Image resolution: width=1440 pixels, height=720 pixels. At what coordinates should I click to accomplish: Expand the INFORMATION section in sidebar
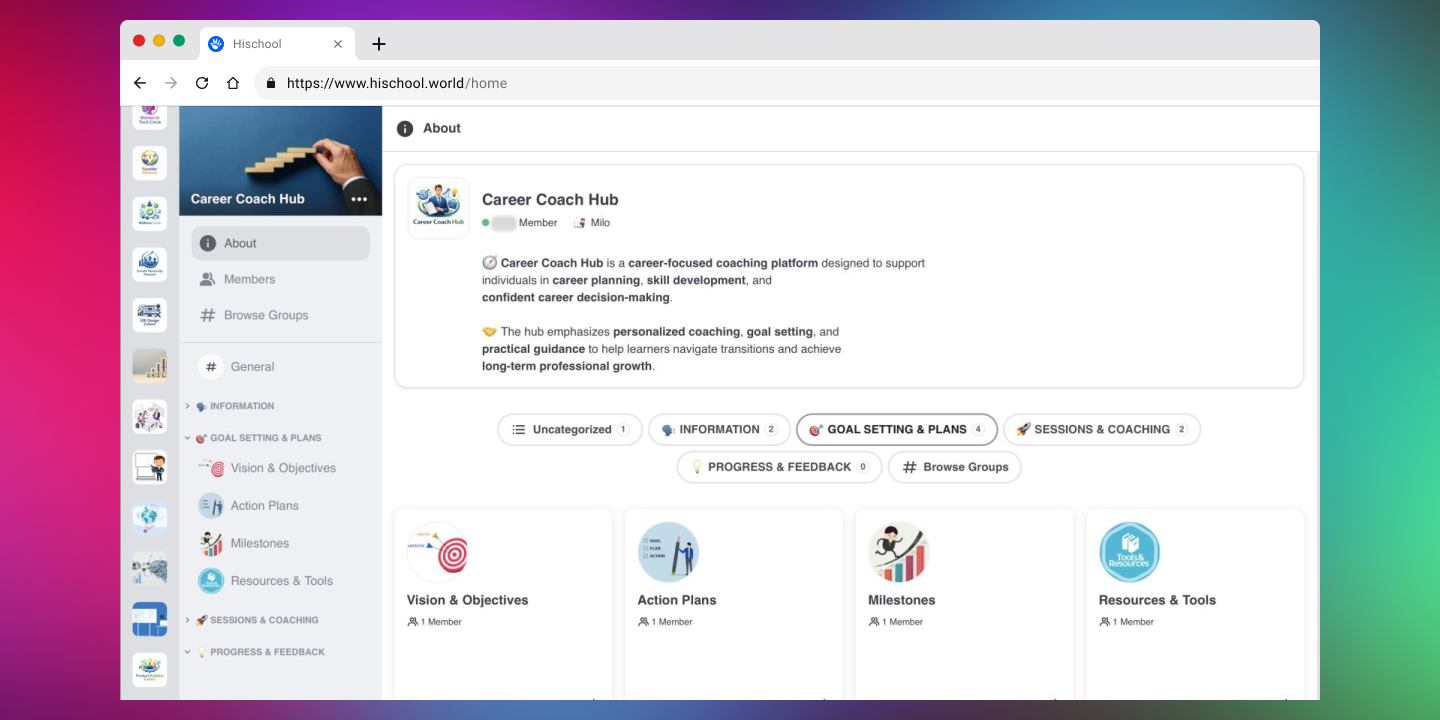point(187,406)
